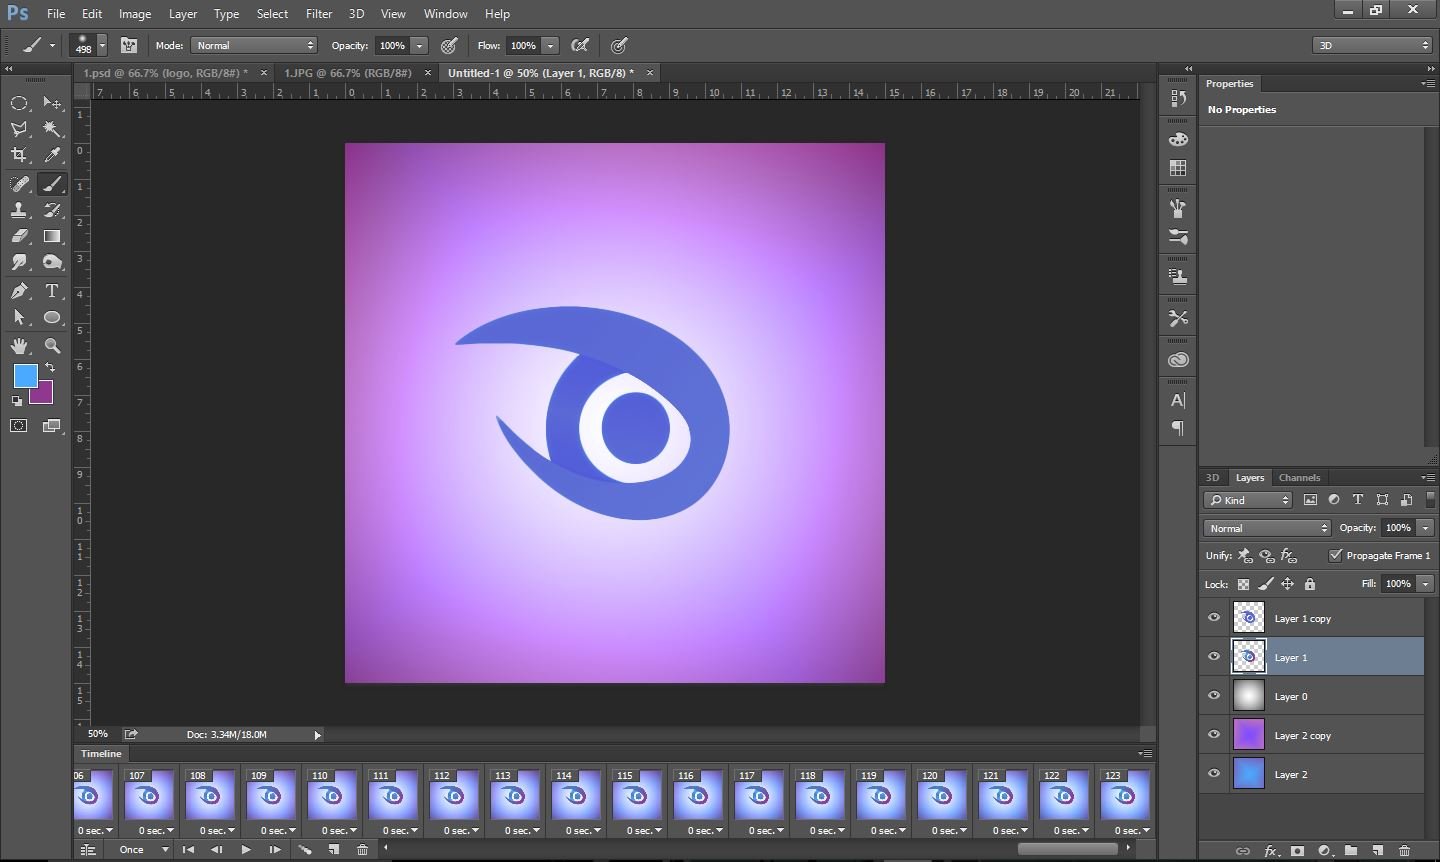Hide Layer 1 visibility eye
1440x862 pixels.
[1214, 657]
